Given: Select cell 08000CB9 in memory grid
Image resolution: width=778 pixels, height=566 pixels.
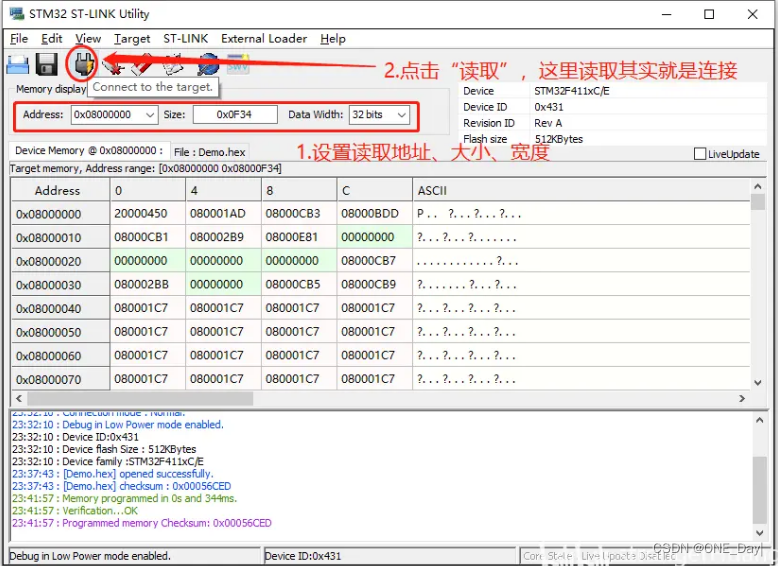Looking at the screenshot, I should coord(375,285).
